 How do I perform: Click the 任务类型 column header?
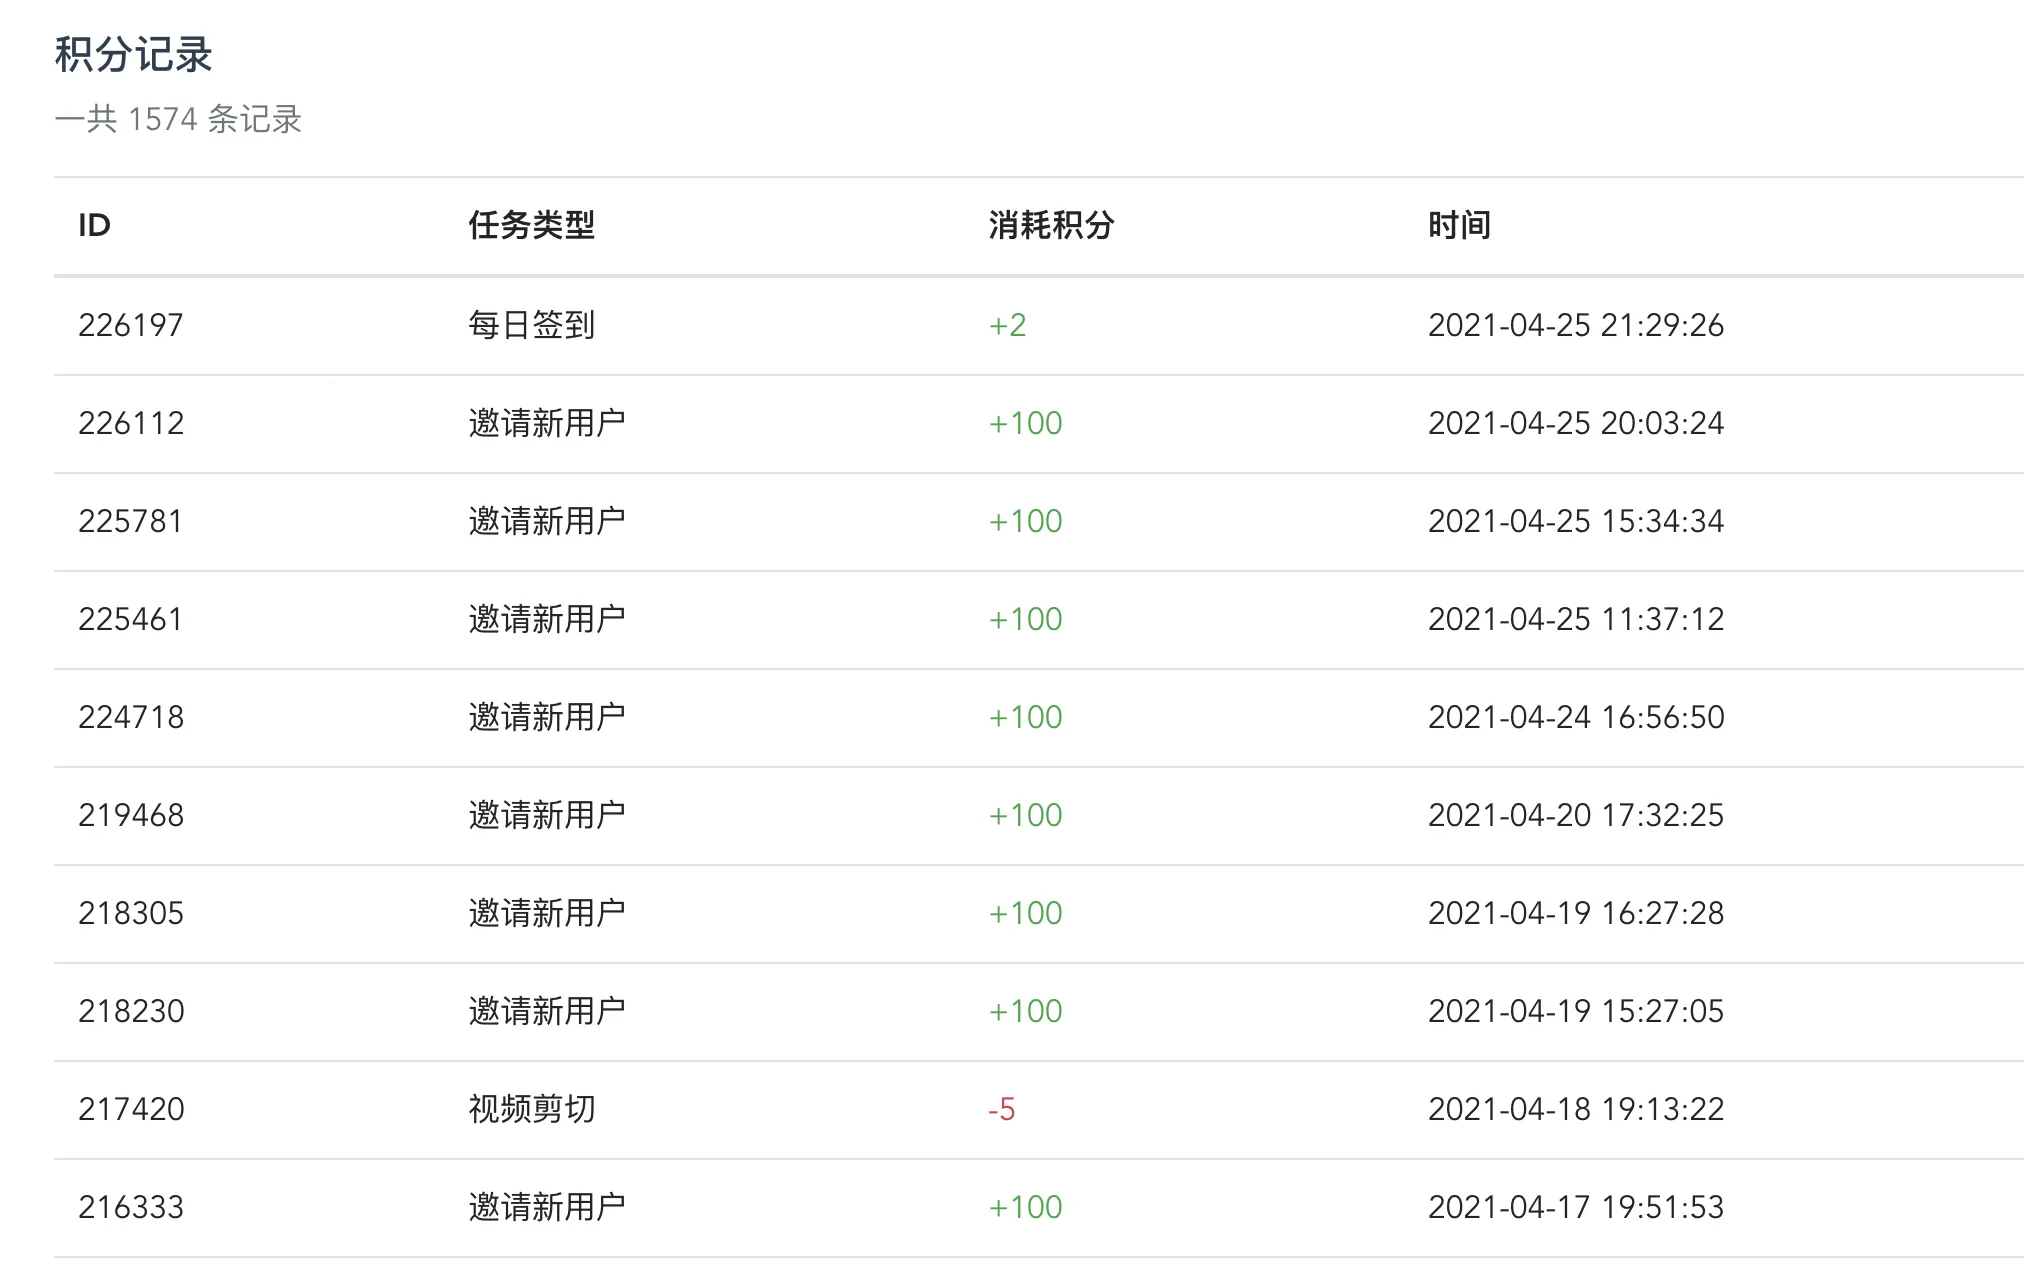[531, 225]
